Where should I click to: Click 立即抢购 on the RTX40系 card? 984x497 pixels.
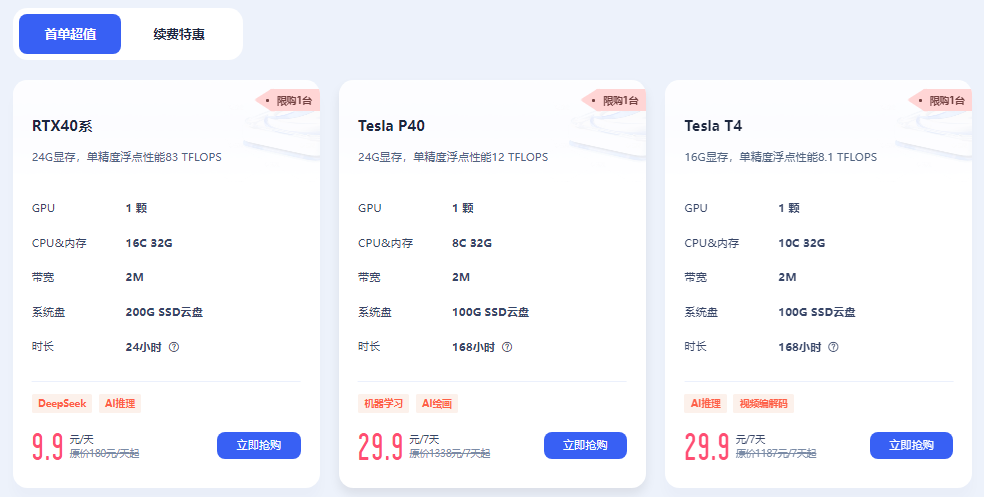coord(259,446)
